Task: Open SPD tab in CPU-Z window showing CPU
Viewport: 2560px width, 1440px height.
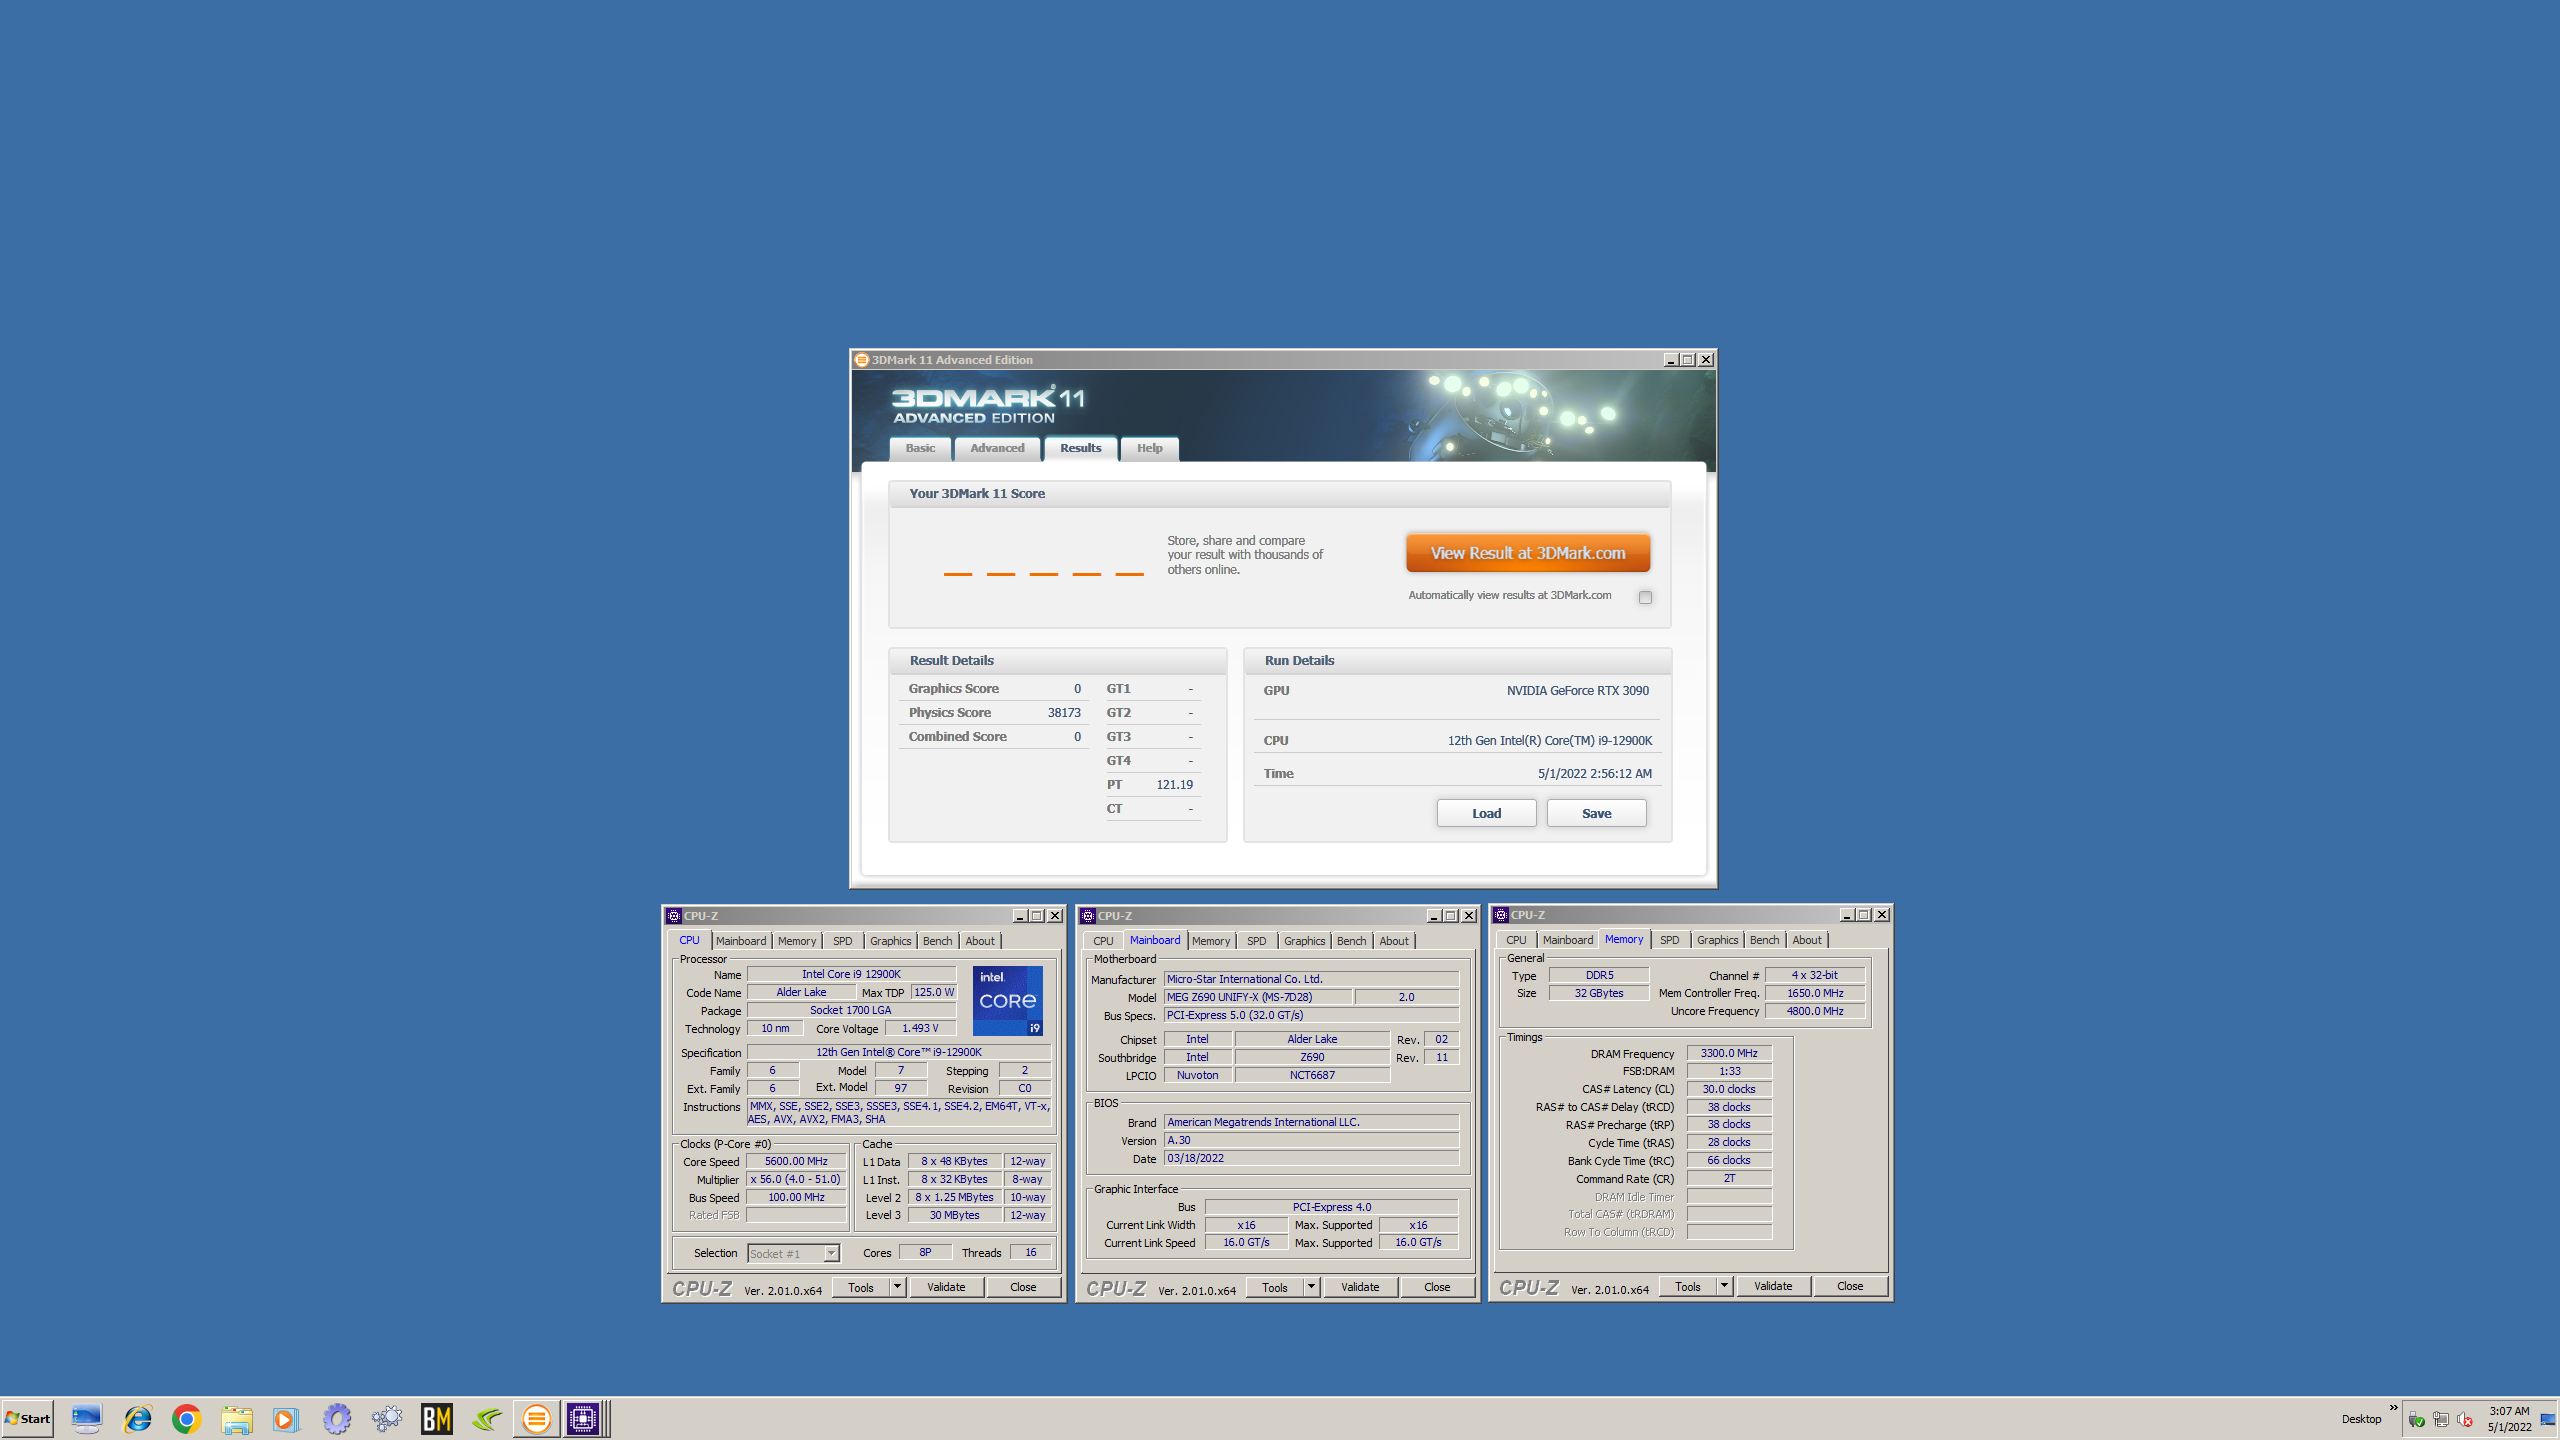Action: [x=843, y=941]
